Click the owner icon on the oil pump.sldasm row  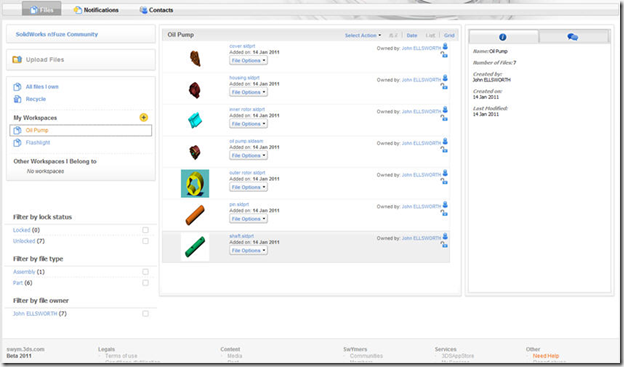point(445,141)
